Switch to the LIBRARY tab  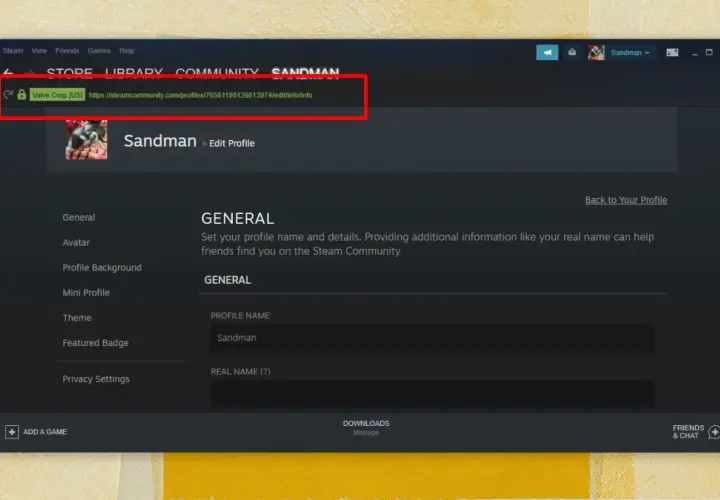(x=134, y=73)
